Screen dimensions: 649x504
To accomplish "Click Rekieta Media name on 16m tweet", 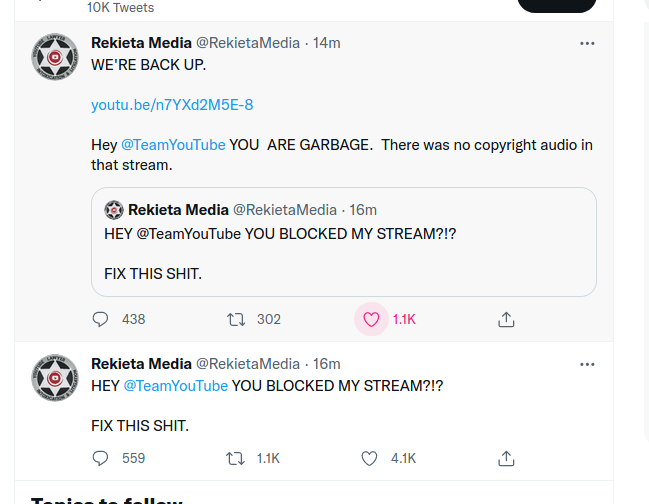I will pyautogui.click(x=142, y=364).
